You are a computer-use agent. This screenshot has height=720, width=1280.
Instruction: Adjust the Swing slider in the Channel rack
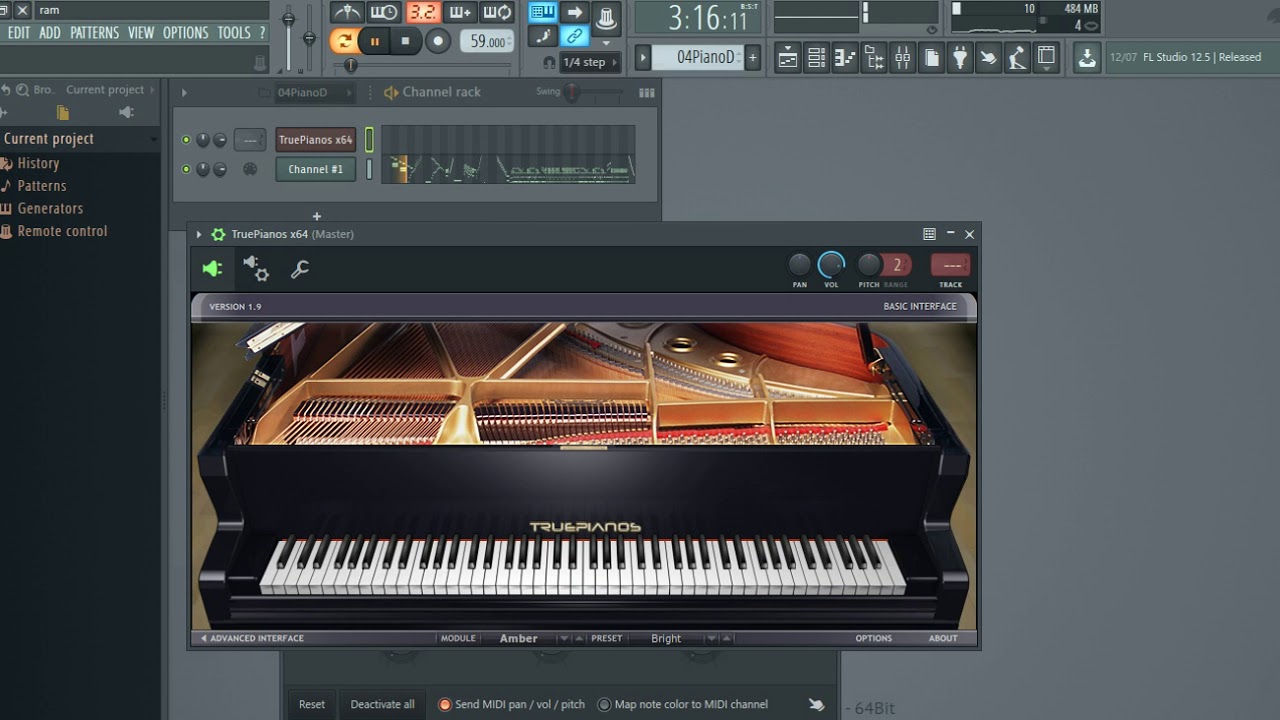571,91
